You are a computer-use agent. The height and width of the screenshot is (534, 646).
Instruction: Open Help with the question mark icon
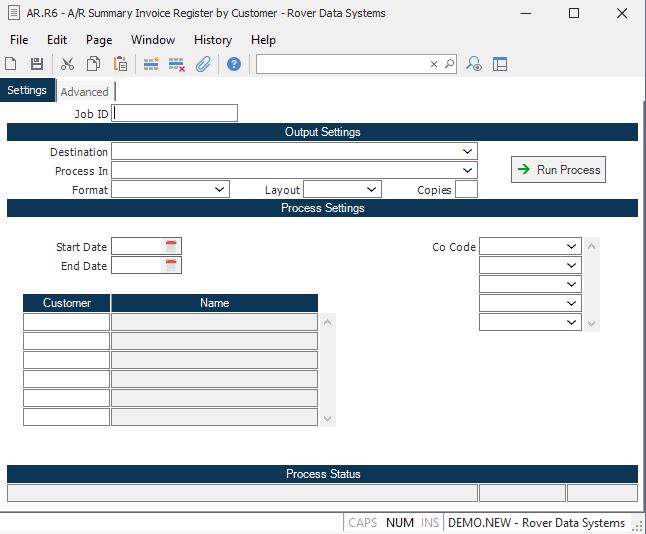[x=234, y=64]
